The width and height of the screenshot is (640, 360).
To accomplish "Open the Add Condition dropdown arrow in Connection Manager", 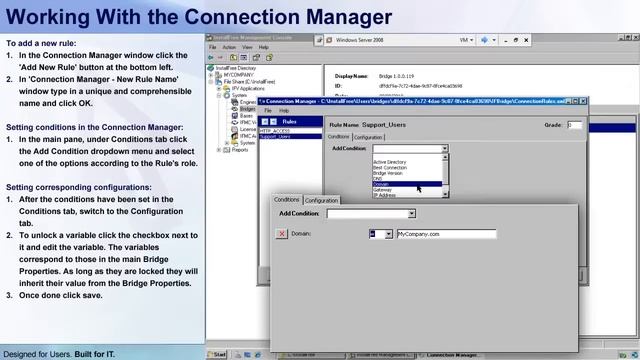I will click(x=444, y=149).
